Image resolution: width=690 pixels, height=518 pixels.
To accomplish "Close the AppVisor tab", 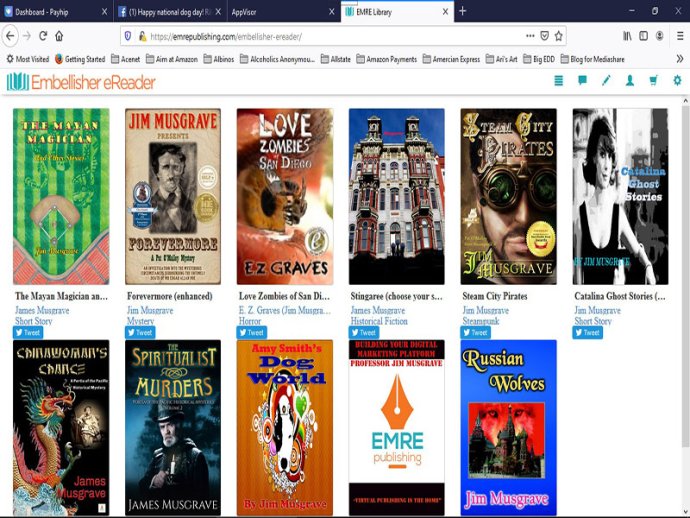I will point(332,12).
